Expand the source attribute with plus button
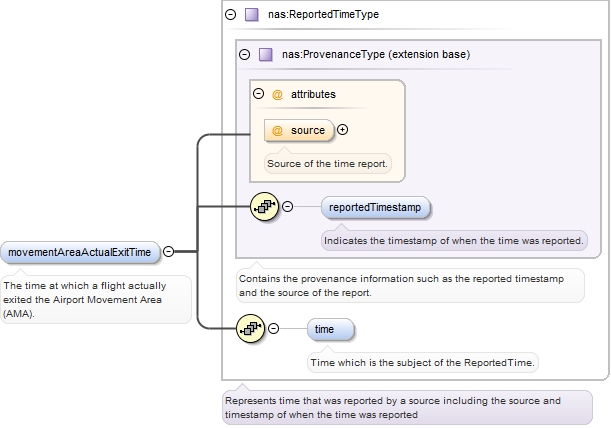 [343, 130]
